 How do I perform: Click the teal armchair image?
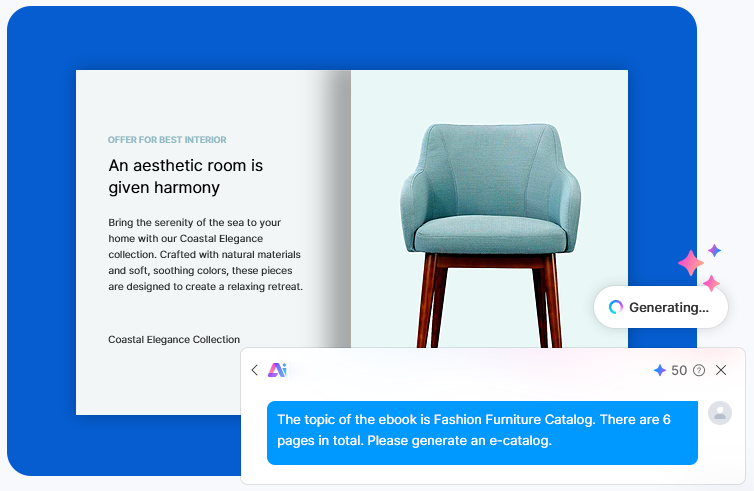490,235
